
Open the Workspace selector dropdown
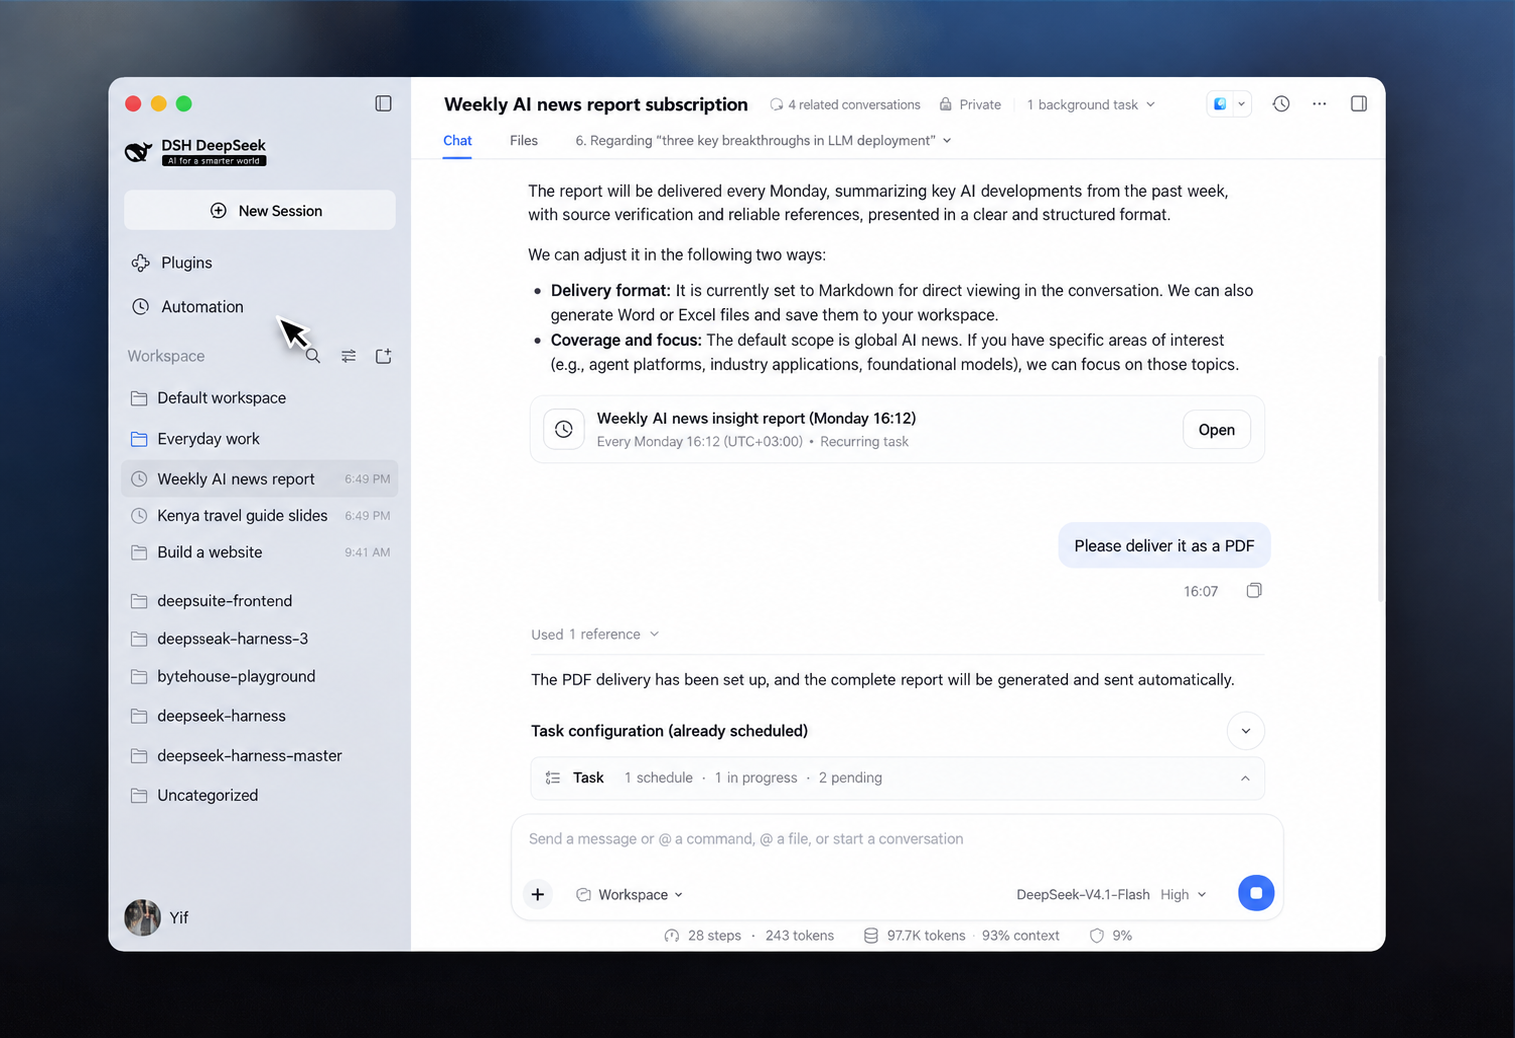click(630, 895)
